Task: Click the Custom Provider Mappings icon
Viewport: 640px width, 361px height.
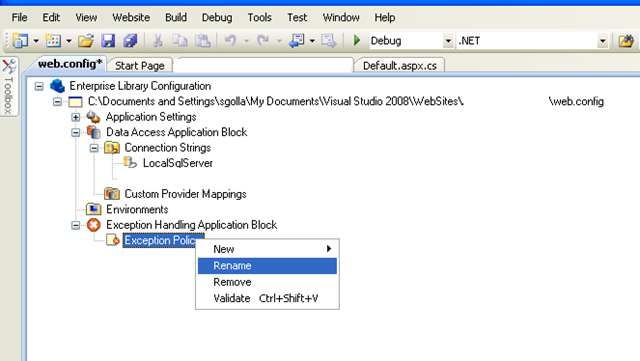Action: (111, 193)
